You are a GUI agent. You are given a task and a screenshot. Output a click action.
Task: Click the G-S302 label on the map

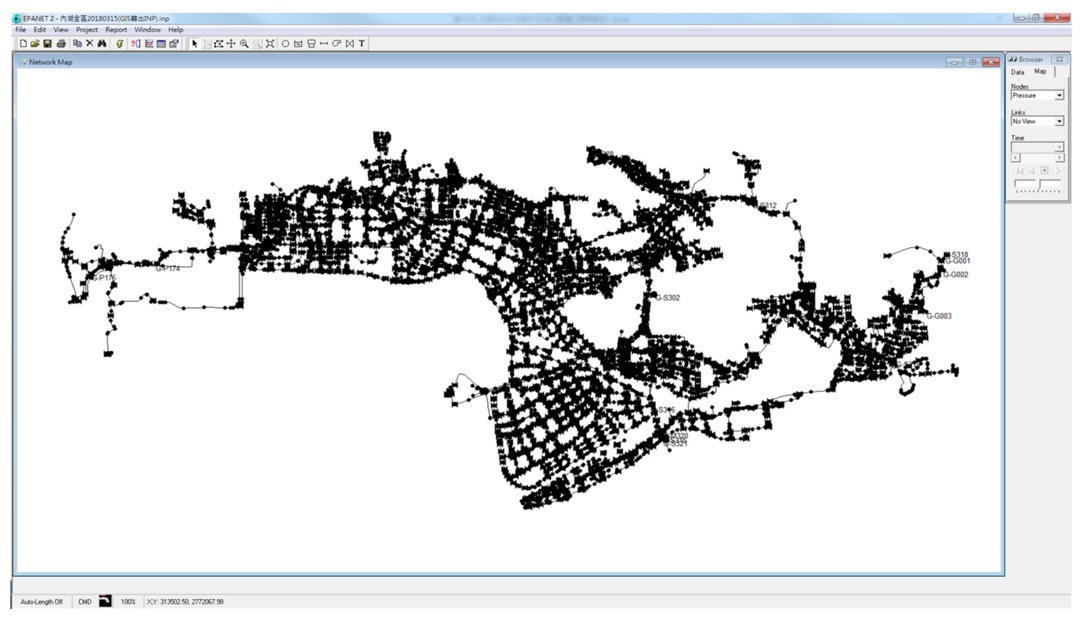point(667,298)
